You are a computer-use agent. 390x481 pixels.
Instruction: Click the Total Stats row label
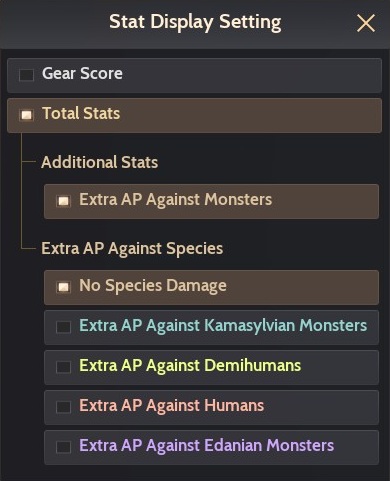81,113
